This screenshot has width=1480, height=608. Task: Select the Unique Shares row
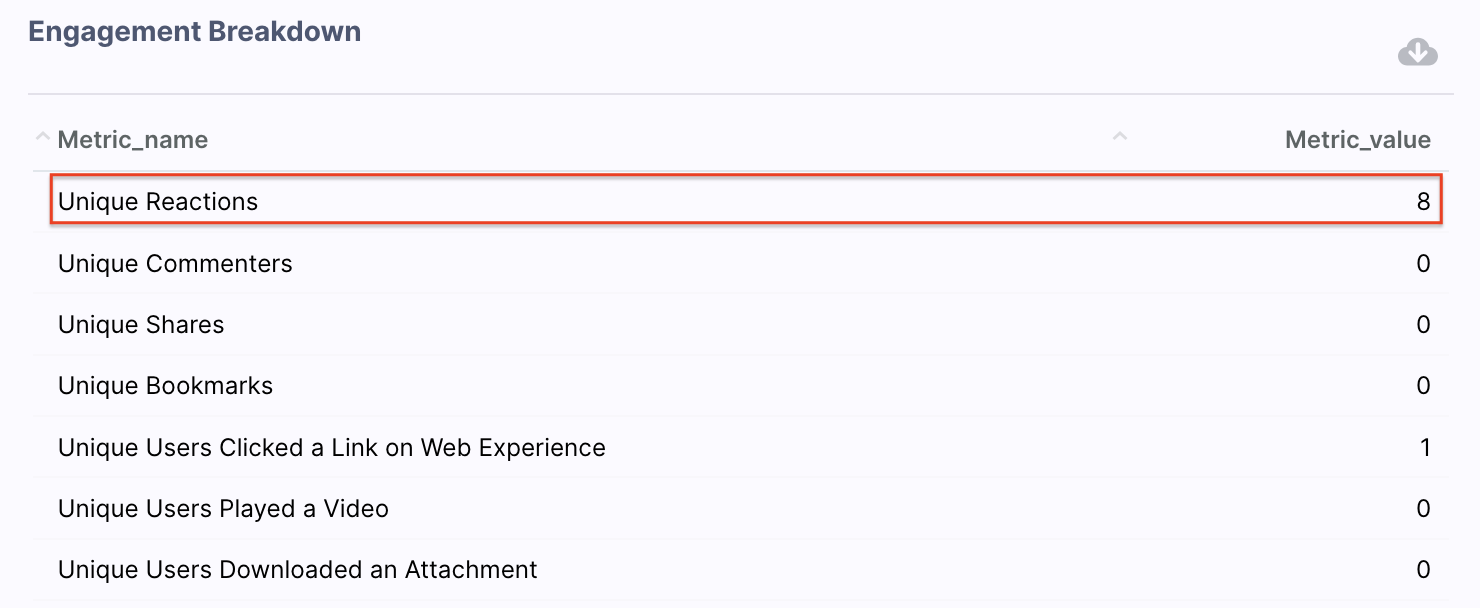740,324
